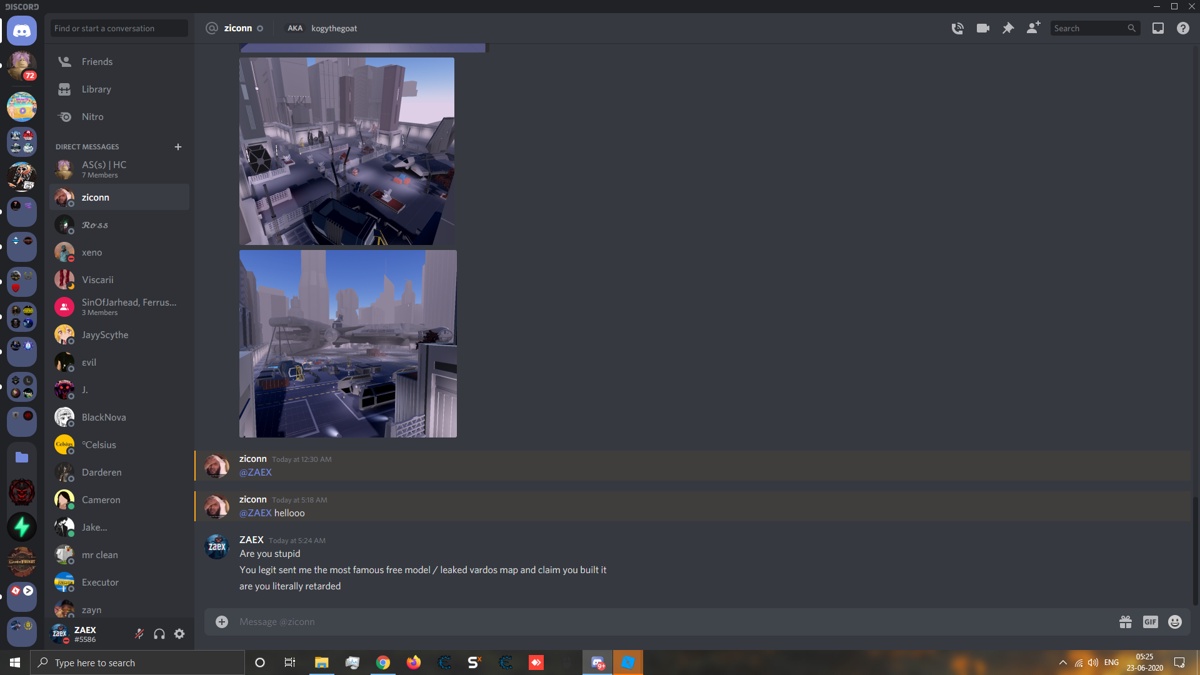Open direct message with Cameron

coord(119,500)
